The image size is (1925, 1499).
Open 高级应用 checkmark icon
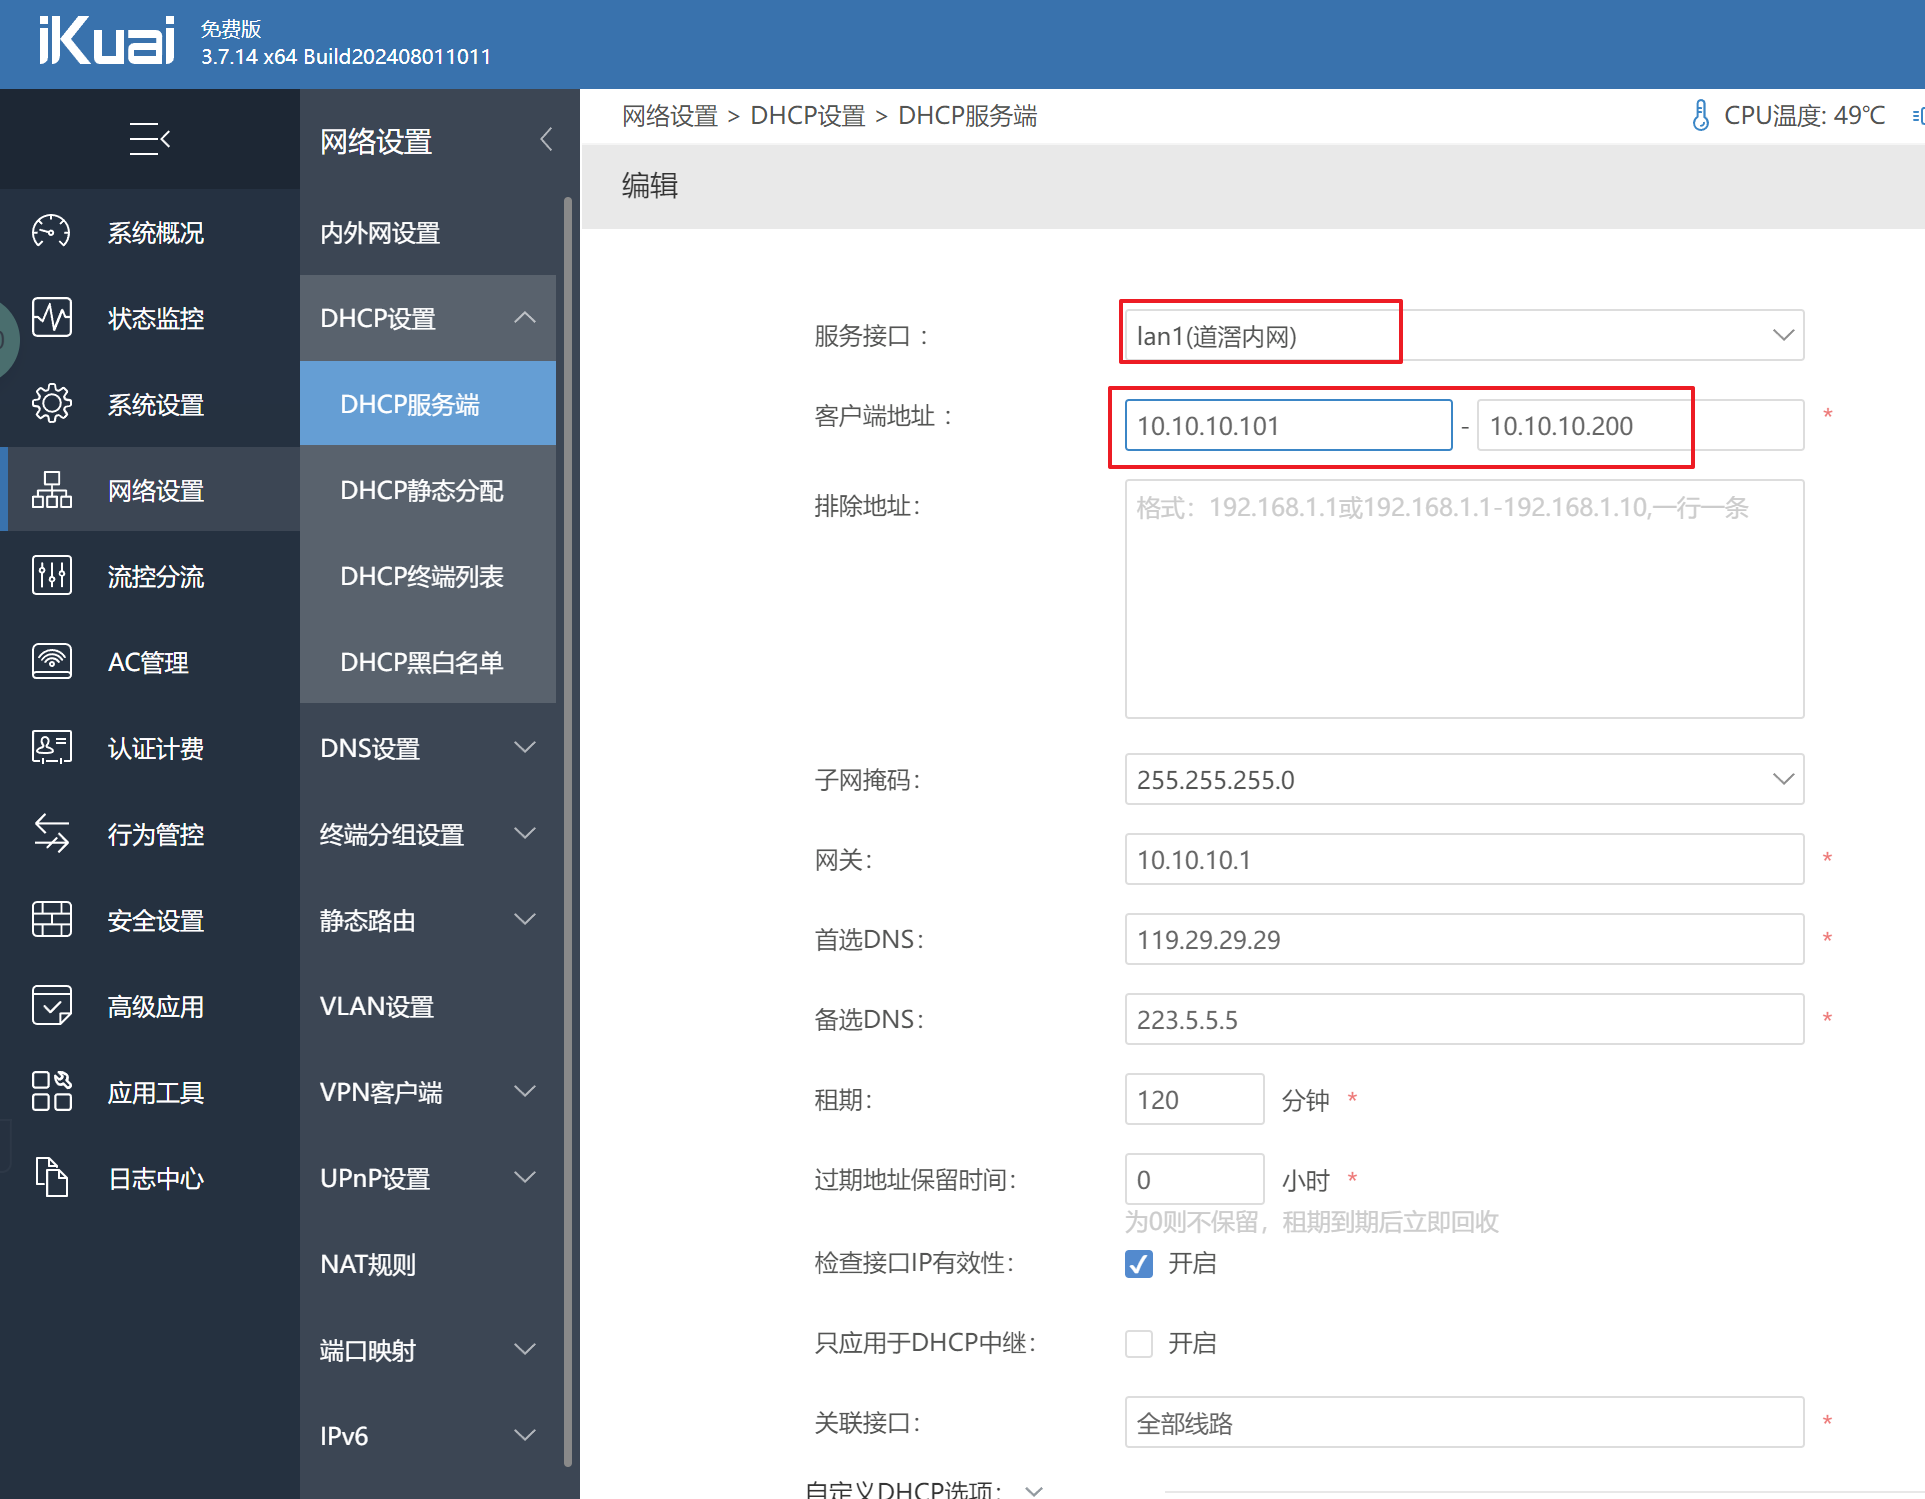pos(51,1006)
